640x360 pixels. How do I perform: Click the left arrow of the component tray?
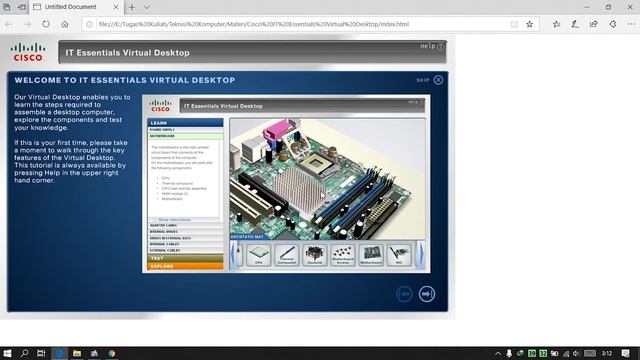233,254
